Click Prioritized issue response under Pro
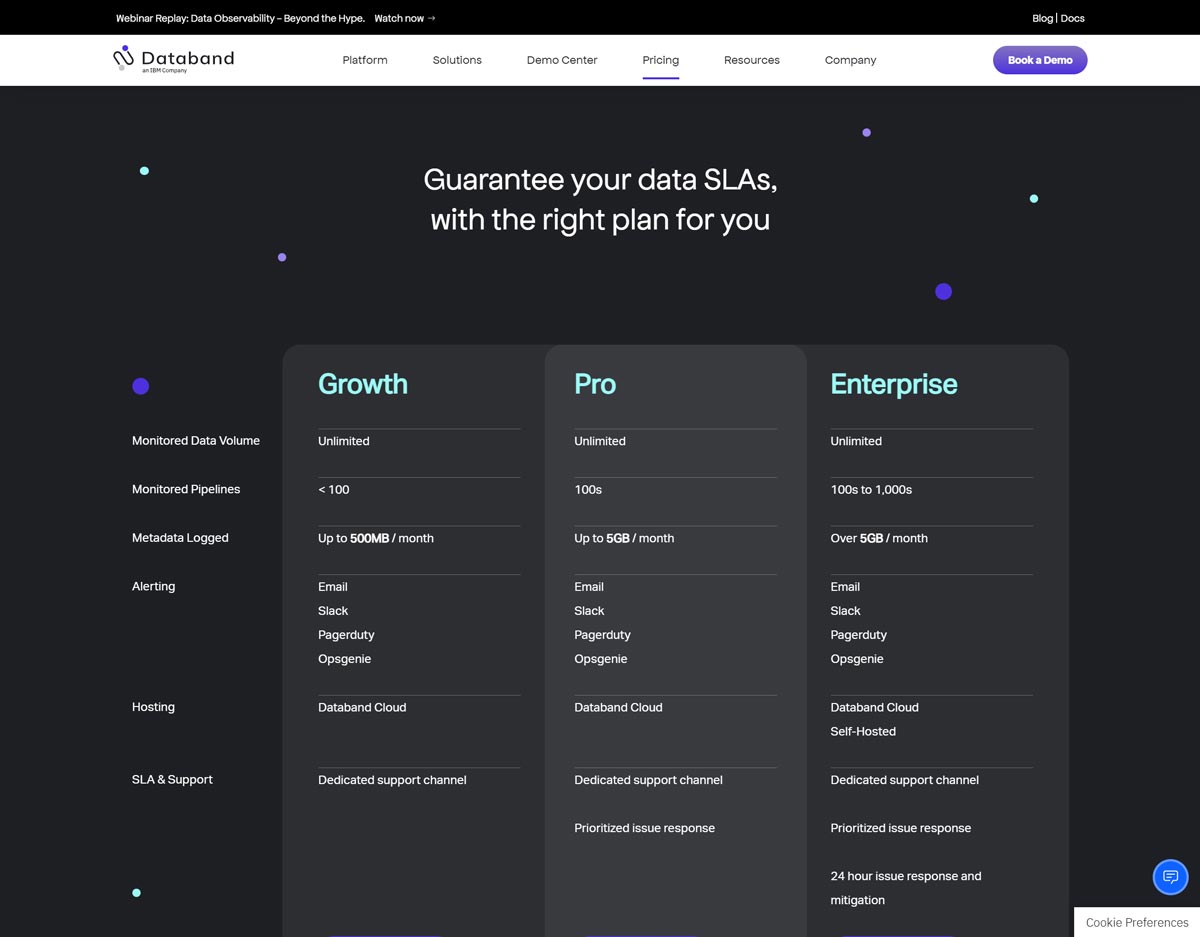The width and height of the screenshot is (1200, 937). [x=644, y=828]
